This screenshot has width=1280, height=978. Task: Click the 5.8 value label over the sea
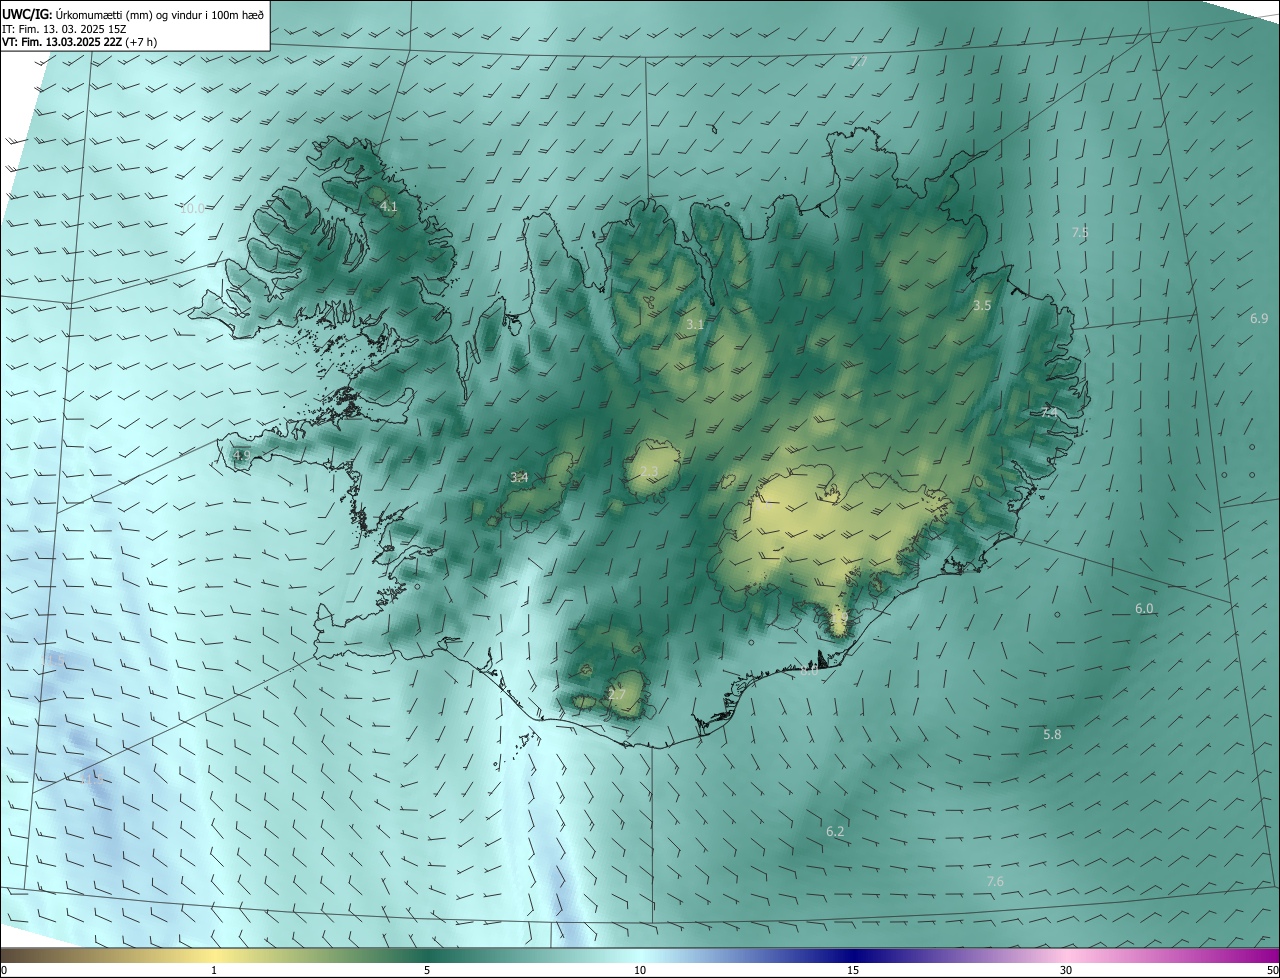[1052, 735]
